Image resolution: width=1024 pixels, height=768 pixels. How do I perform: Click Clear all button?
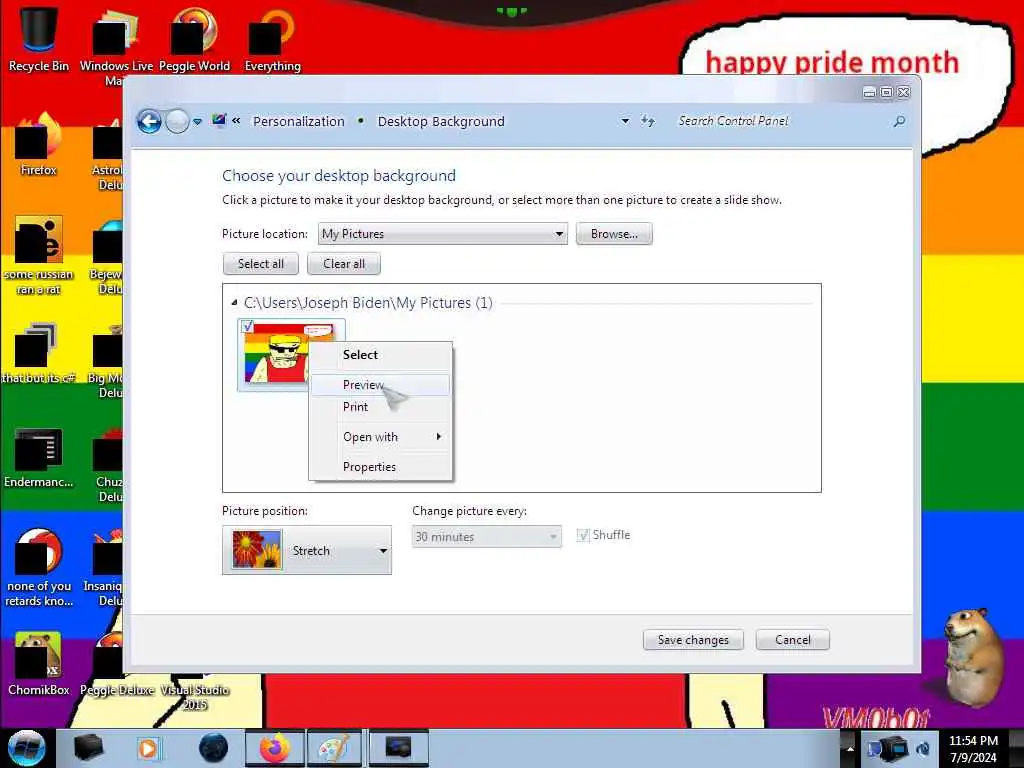click(344, 264)
